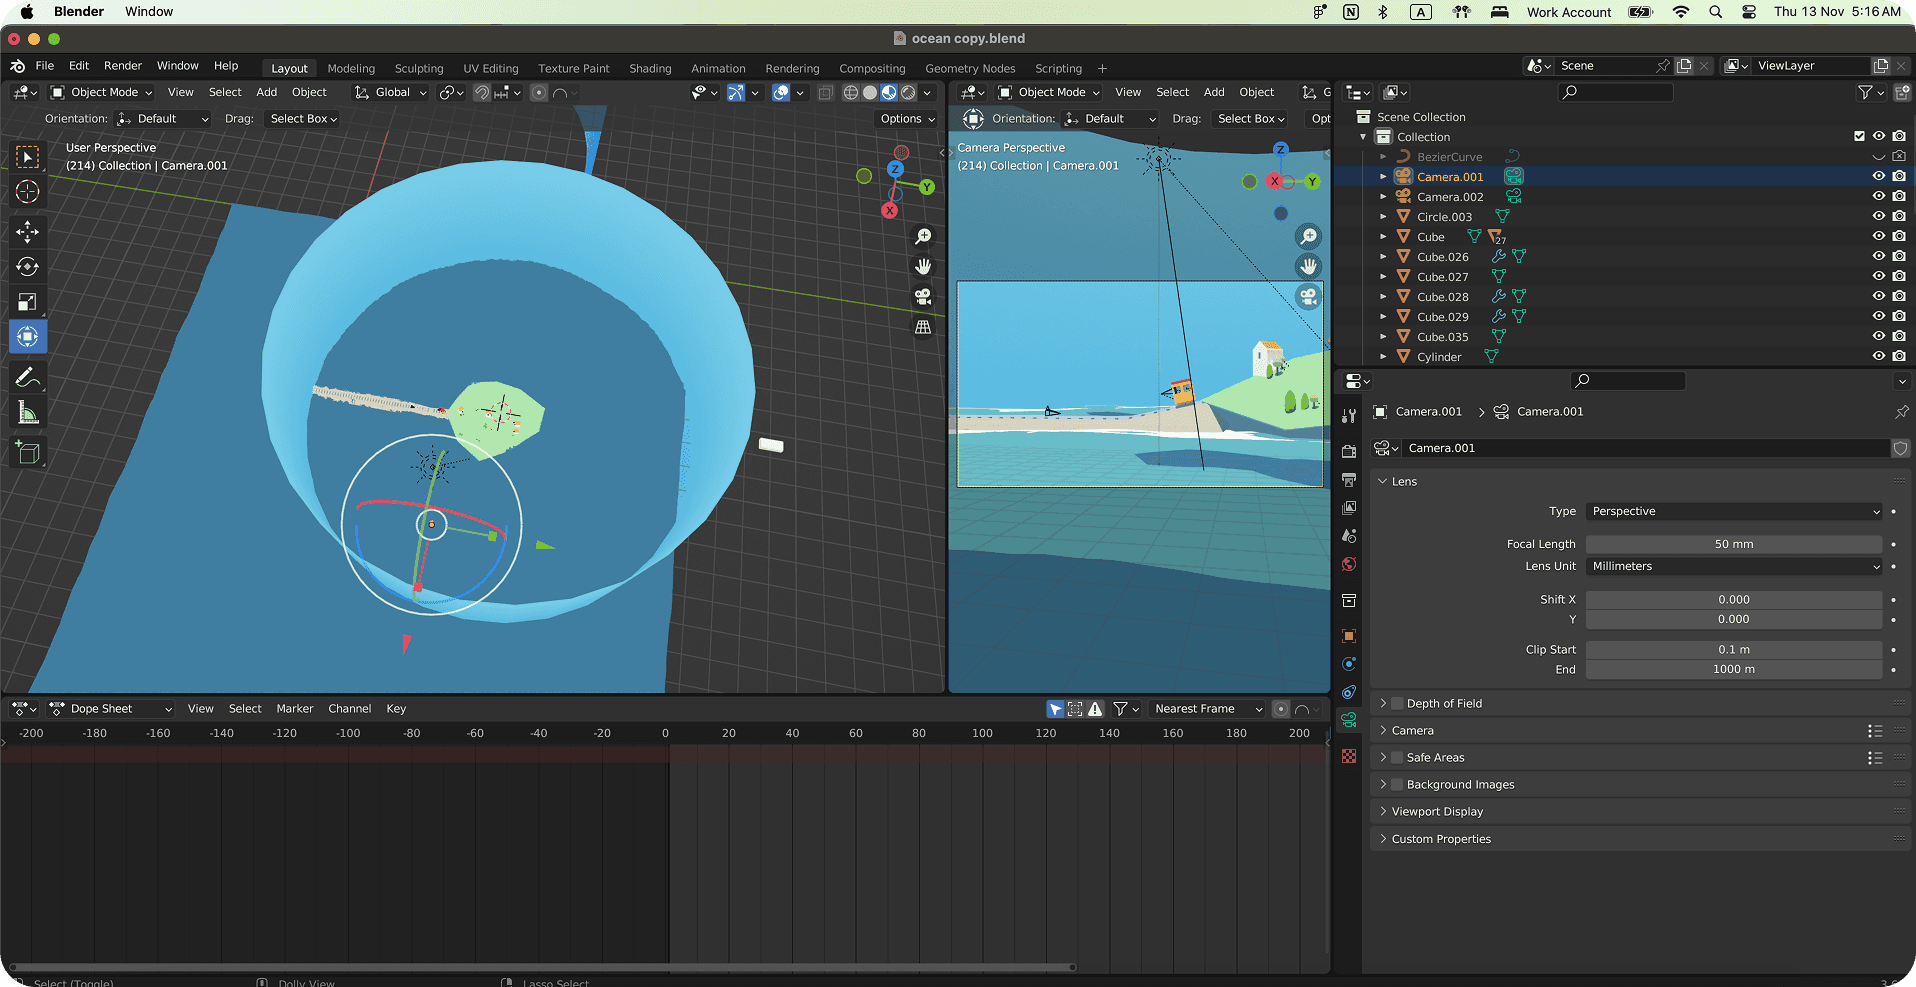Viewport: 1916px width, 987px height.
Task: Open the Render menu
Action: (123, 66)
